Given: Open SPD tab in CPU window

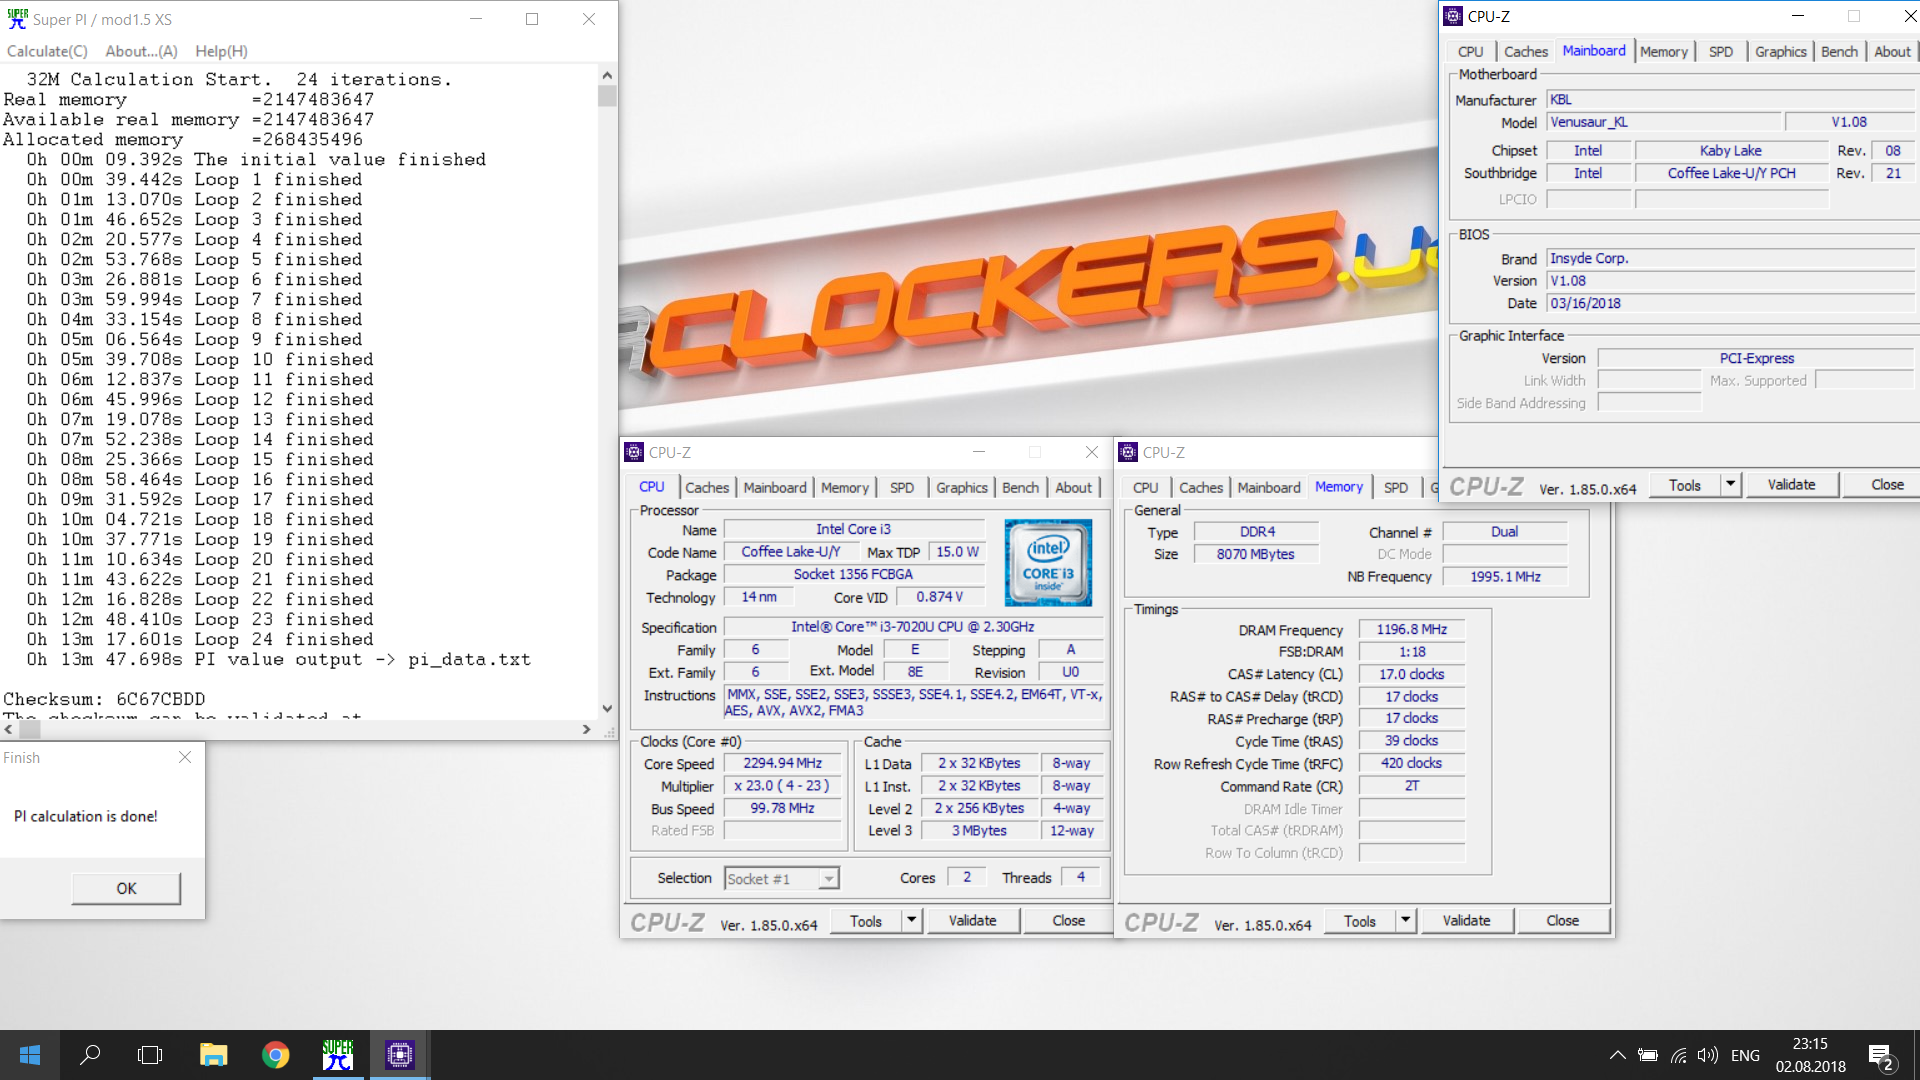Looking at the screenshot, I should tap(902, 487).
